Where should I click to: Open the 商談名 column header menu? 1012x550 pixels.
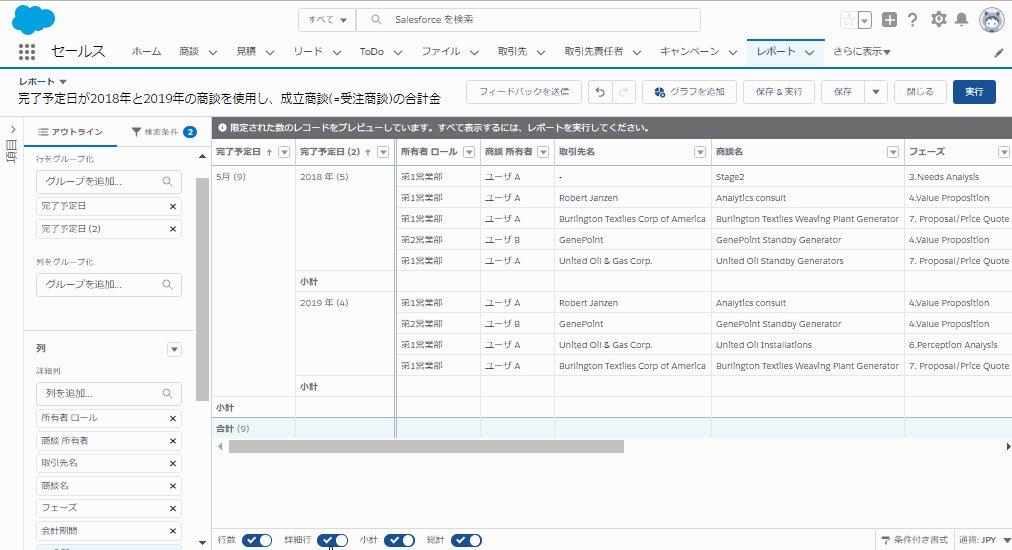893,152
